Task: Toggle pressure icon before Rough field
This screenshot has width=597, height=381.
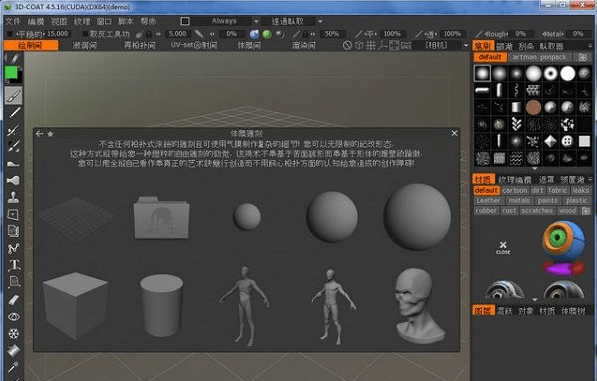Action: pos(478,34)
